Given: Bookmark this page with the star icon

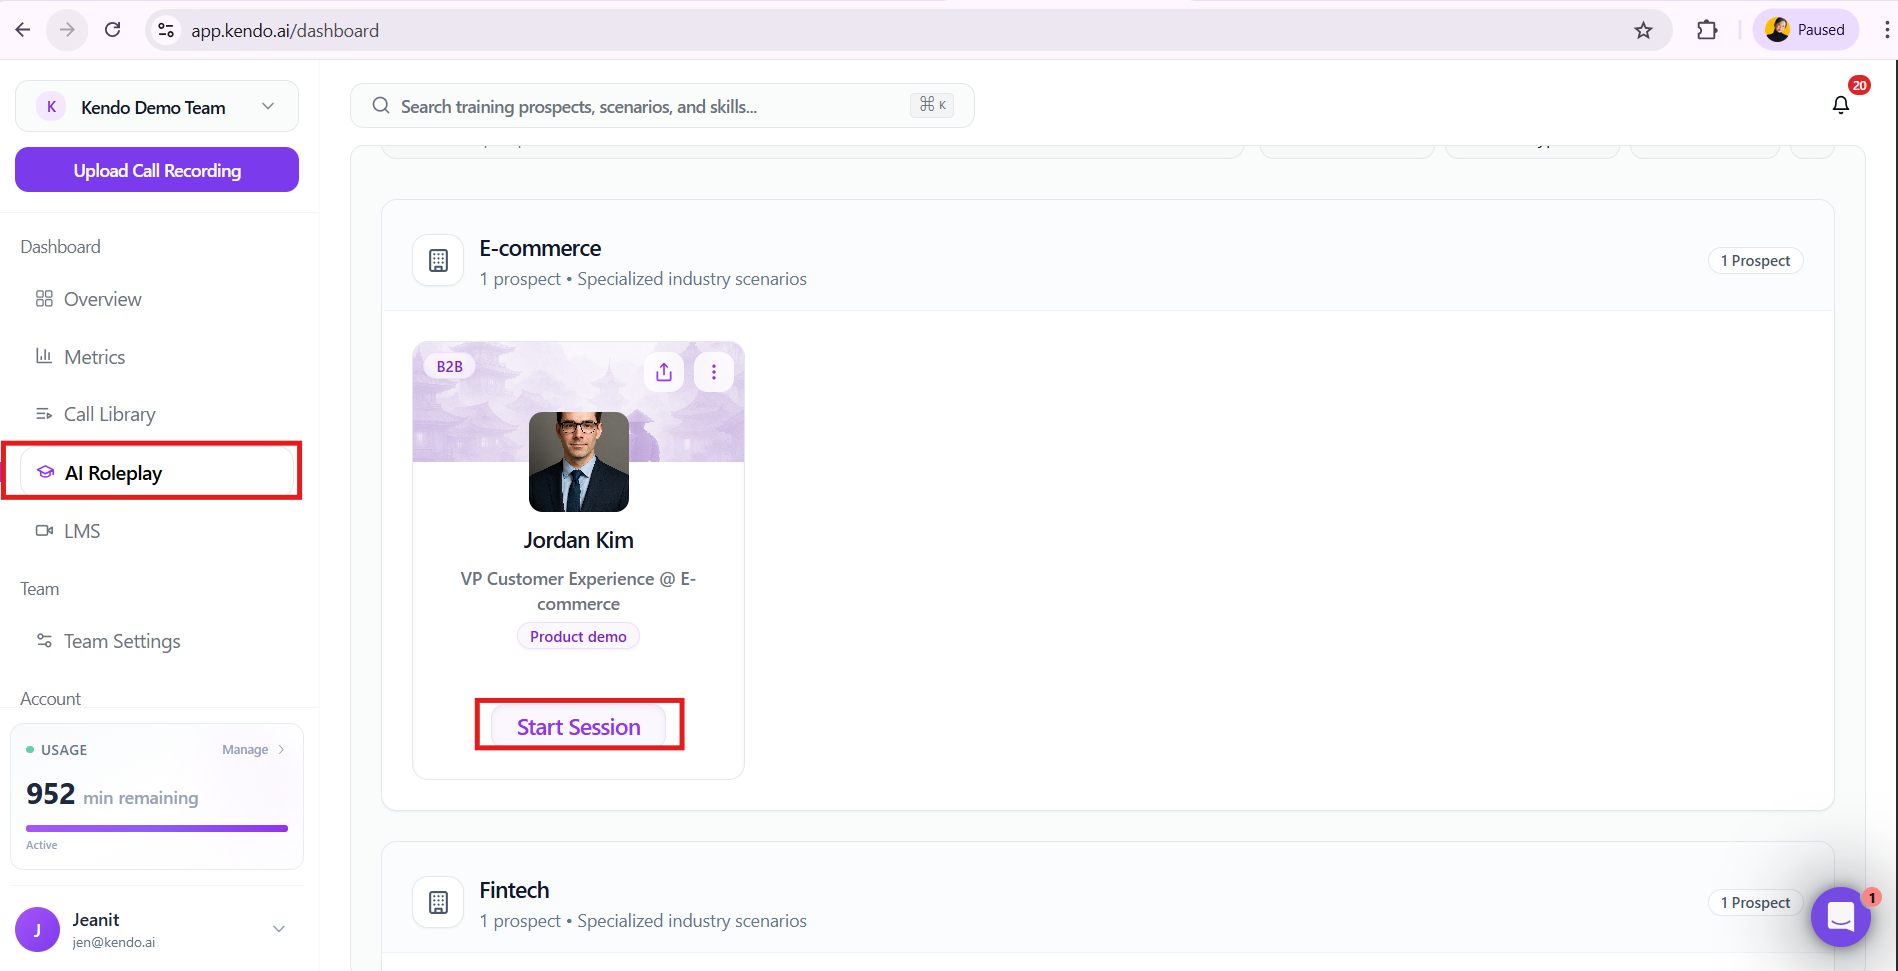Looking at the screenshot, I should coord(1643,30).
